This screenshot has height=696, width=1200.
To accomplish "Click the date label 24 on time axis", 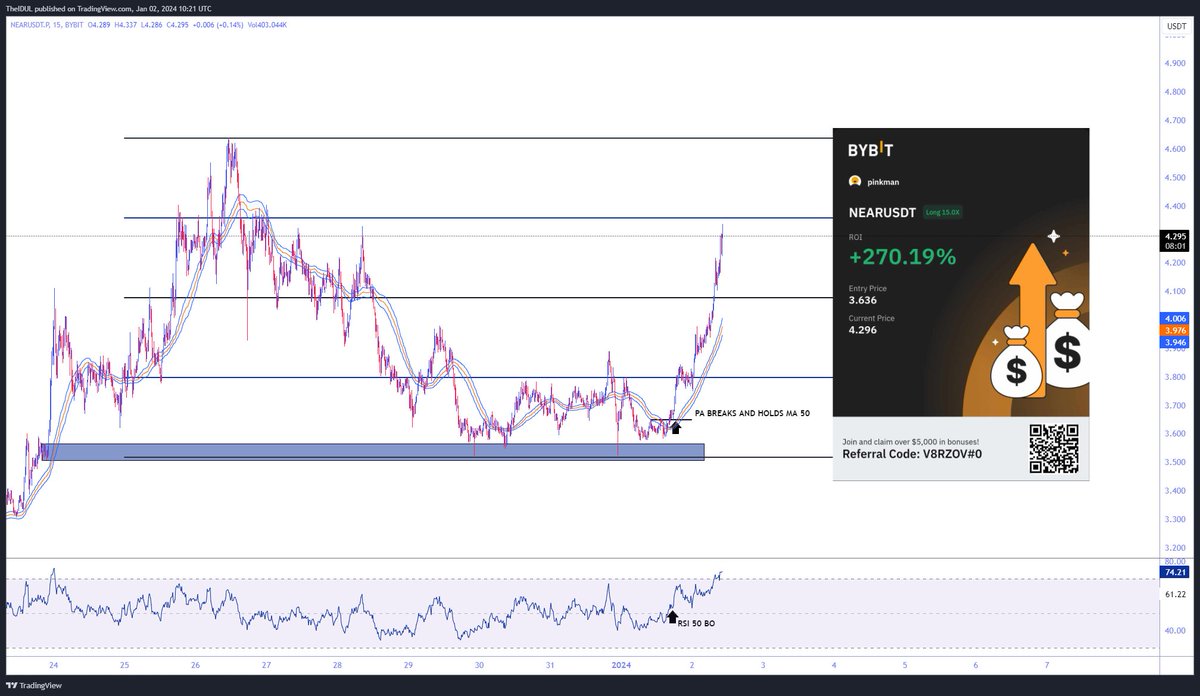I will pos(53,665).
